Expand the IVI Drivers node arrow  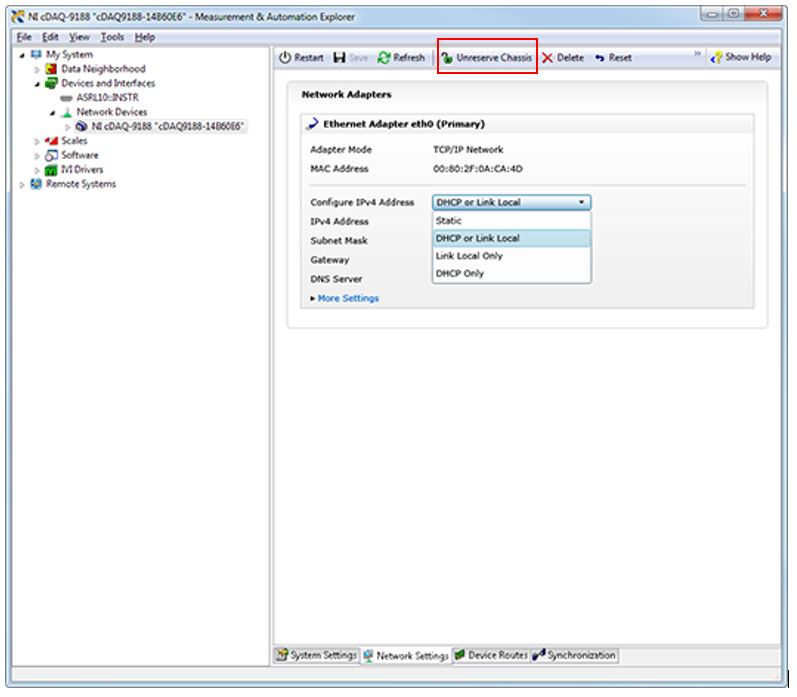pyautogui.click(x=37, y=170)
